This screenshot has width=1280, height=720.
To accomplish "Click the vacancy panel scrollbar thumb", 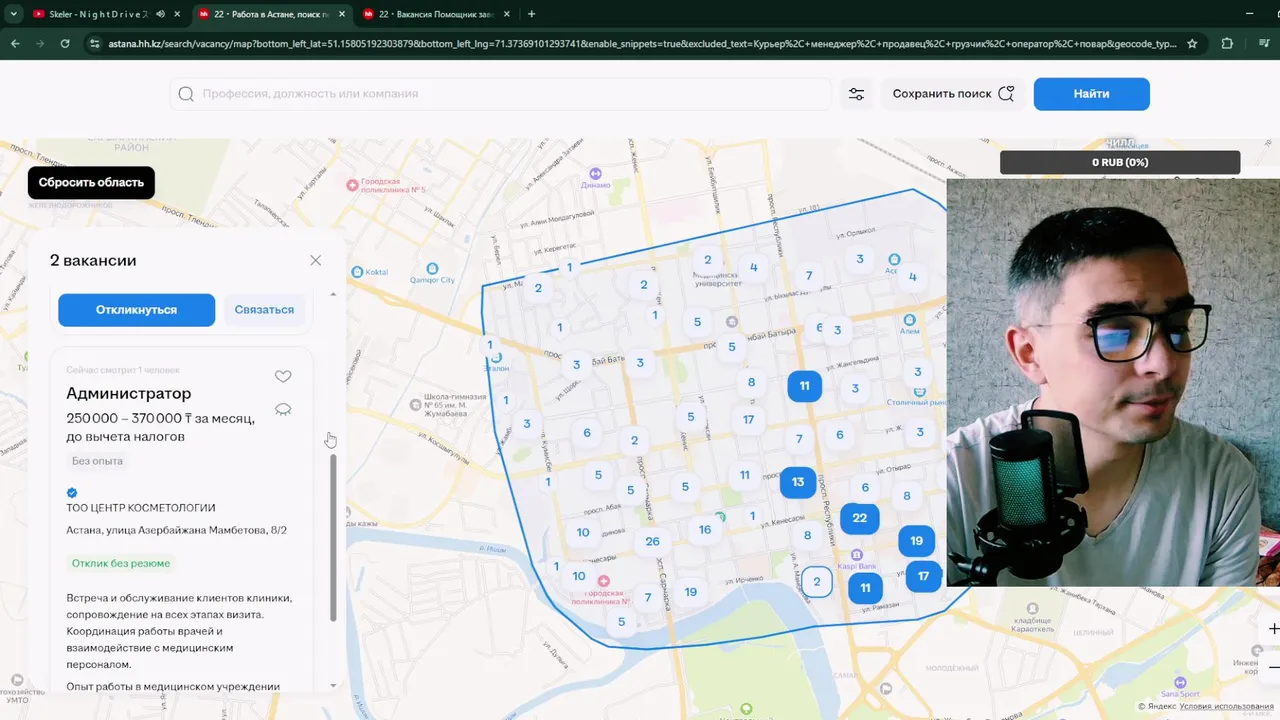I will pyautogui.click(x=333, y=538).
